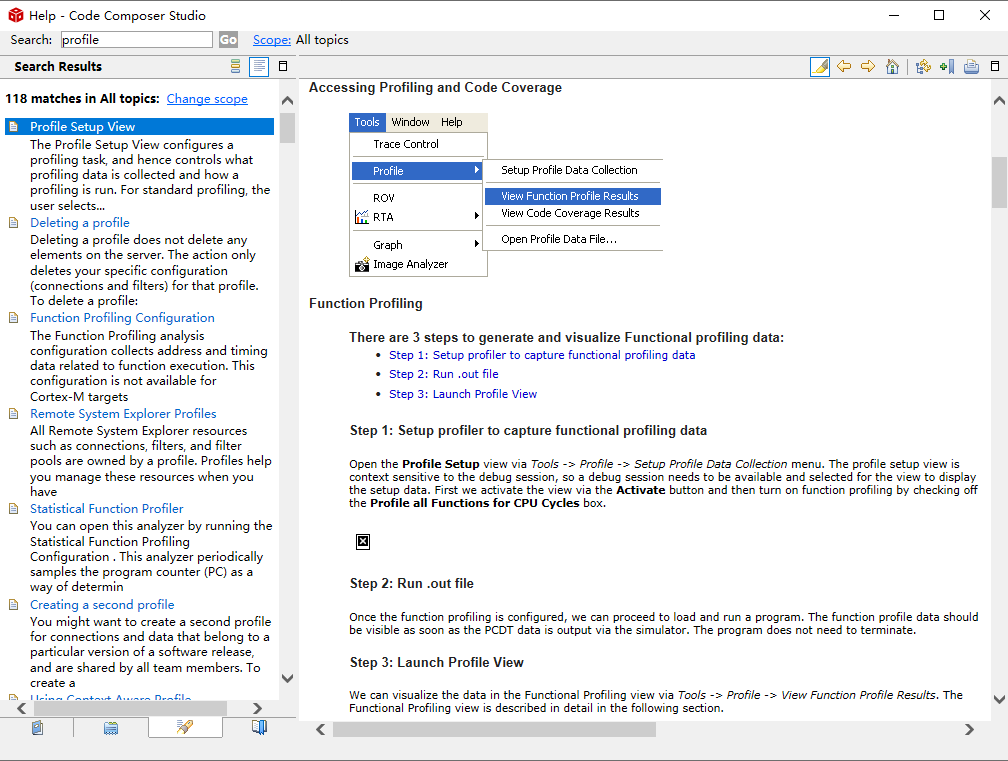Screen dimensions: 1008x761
Task: Click the Go search button
Action: point(228,40)
